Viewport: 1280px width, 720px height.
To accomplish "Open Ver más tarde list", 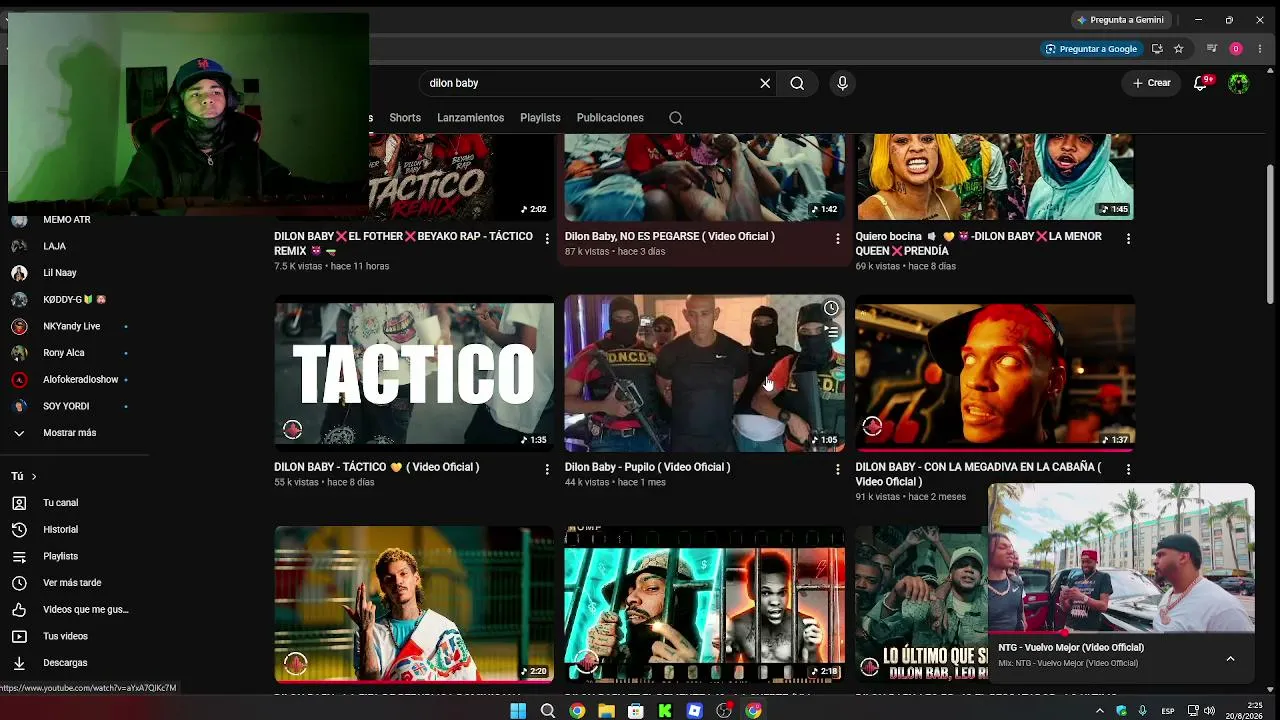I will 70,583.
